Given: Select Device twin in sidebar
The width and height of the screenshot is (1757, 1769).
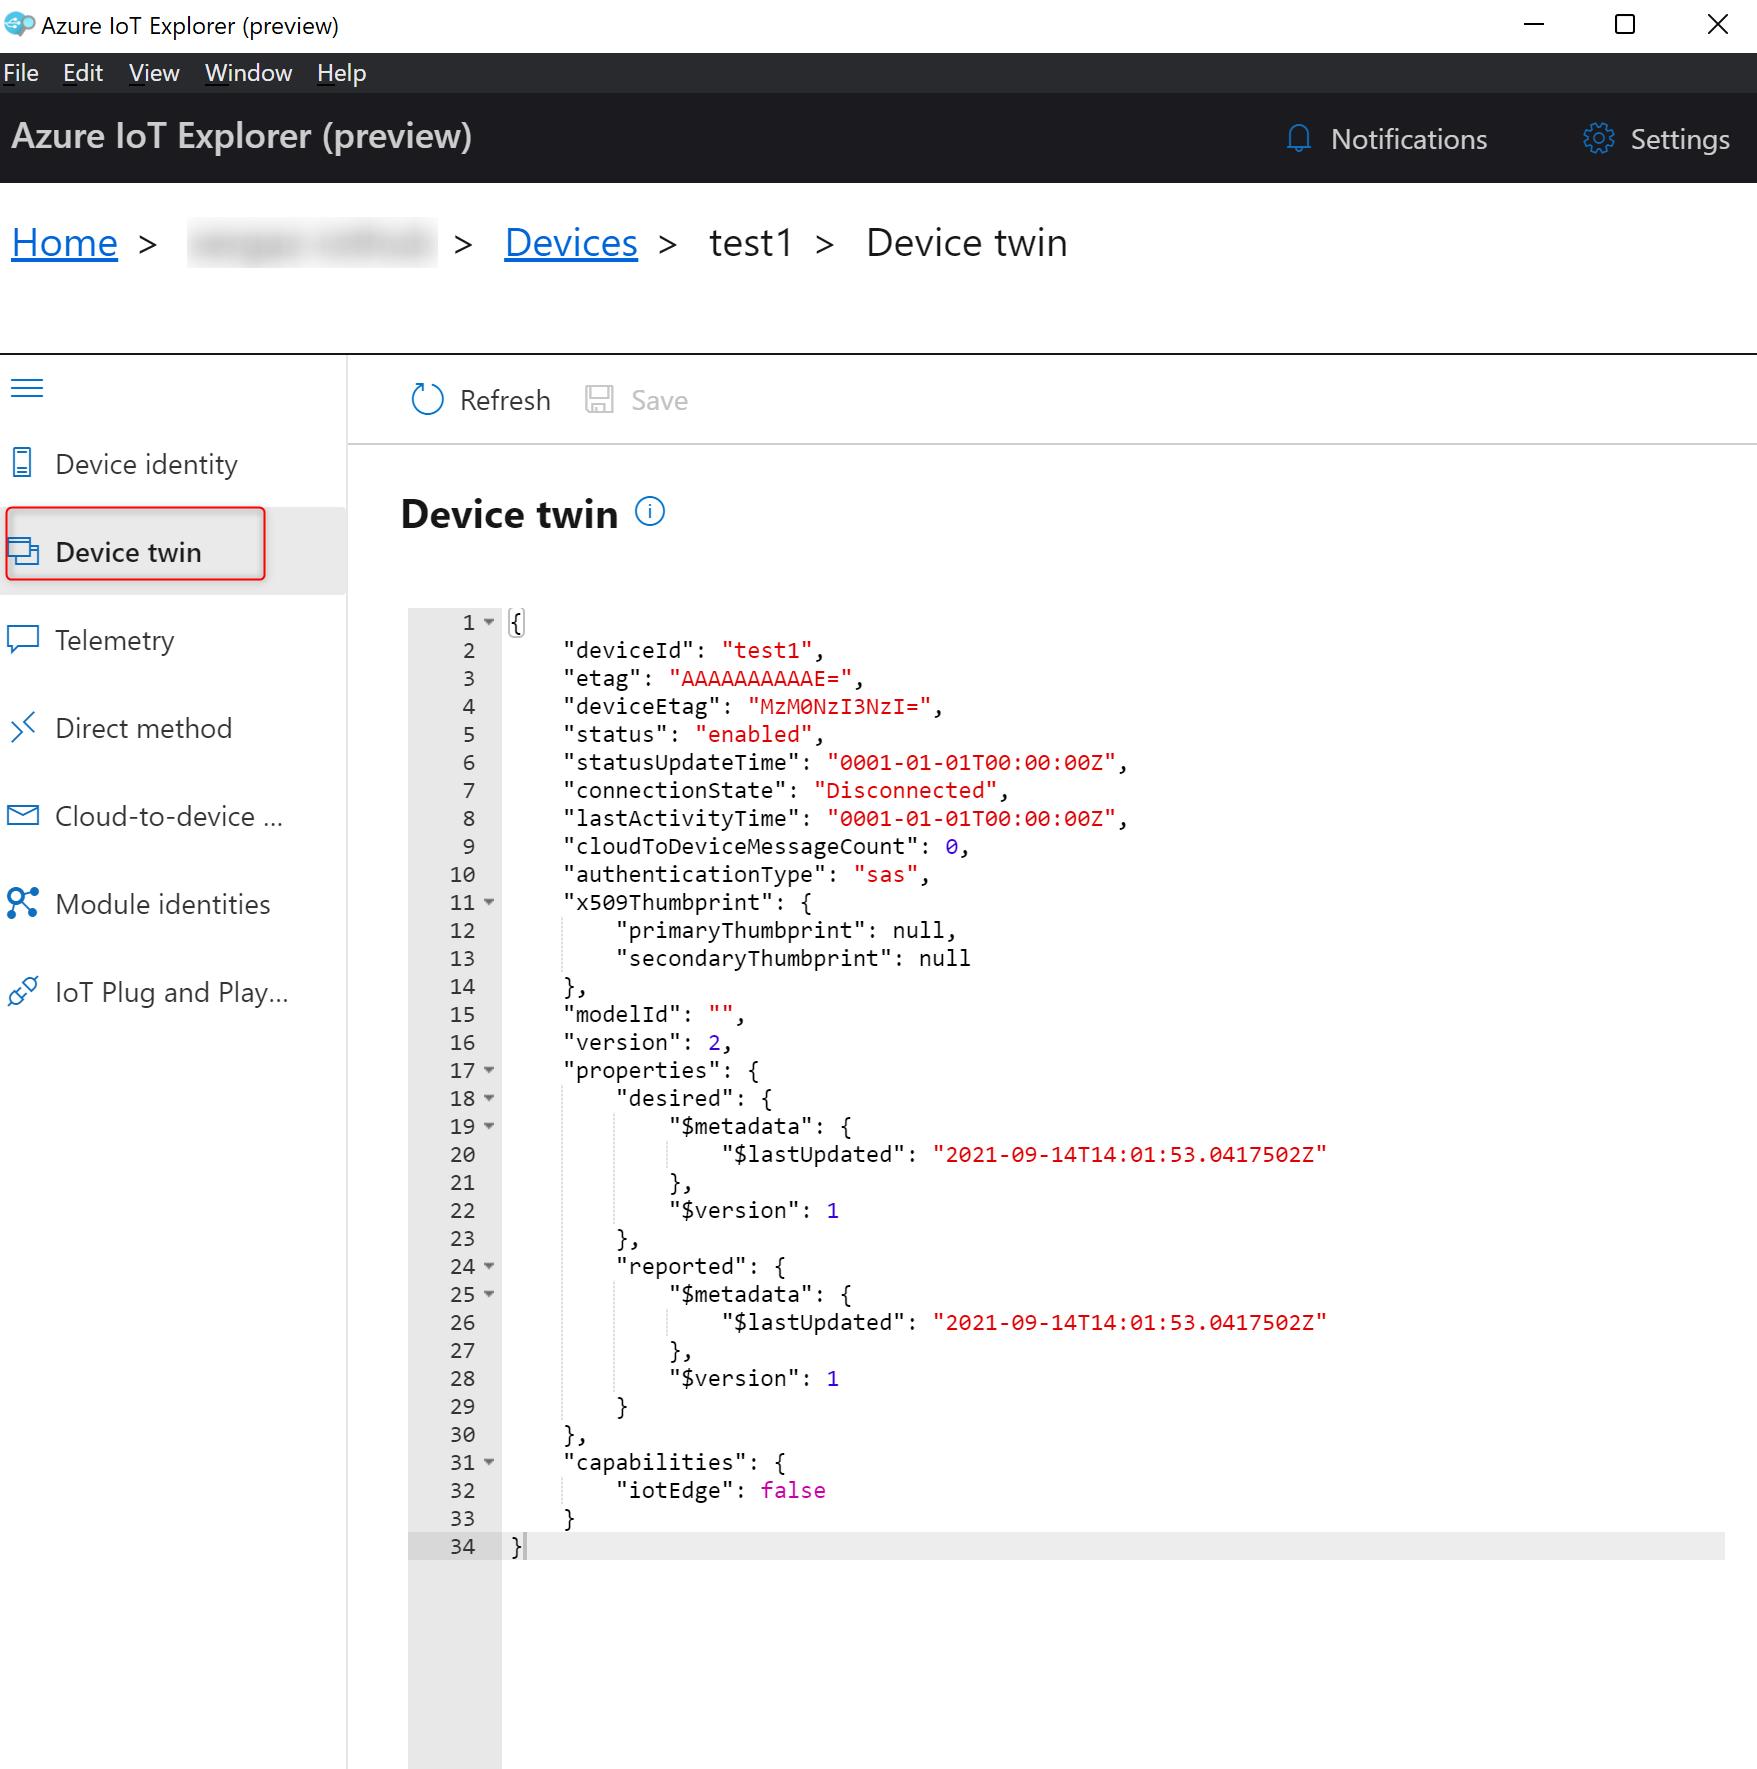Looking at the screenshot, I should tap(173, 551).
